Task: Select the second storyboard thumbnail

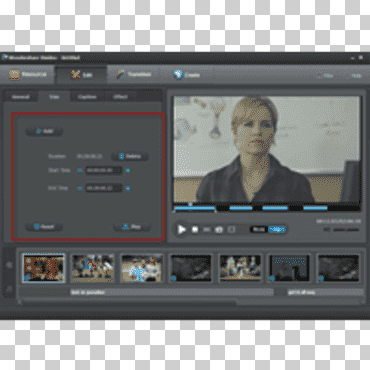Action: point(93,268)
